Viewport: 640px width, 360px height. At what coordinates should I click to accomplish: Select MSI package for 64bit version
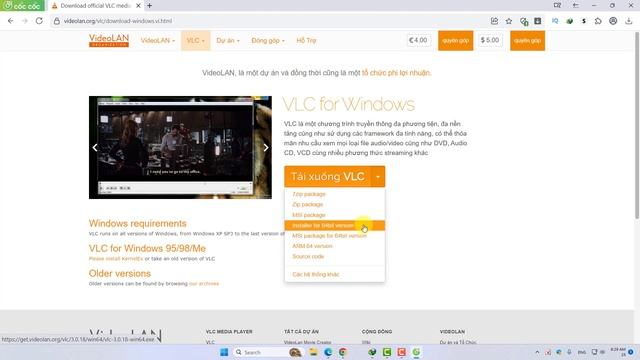[329, 236]
